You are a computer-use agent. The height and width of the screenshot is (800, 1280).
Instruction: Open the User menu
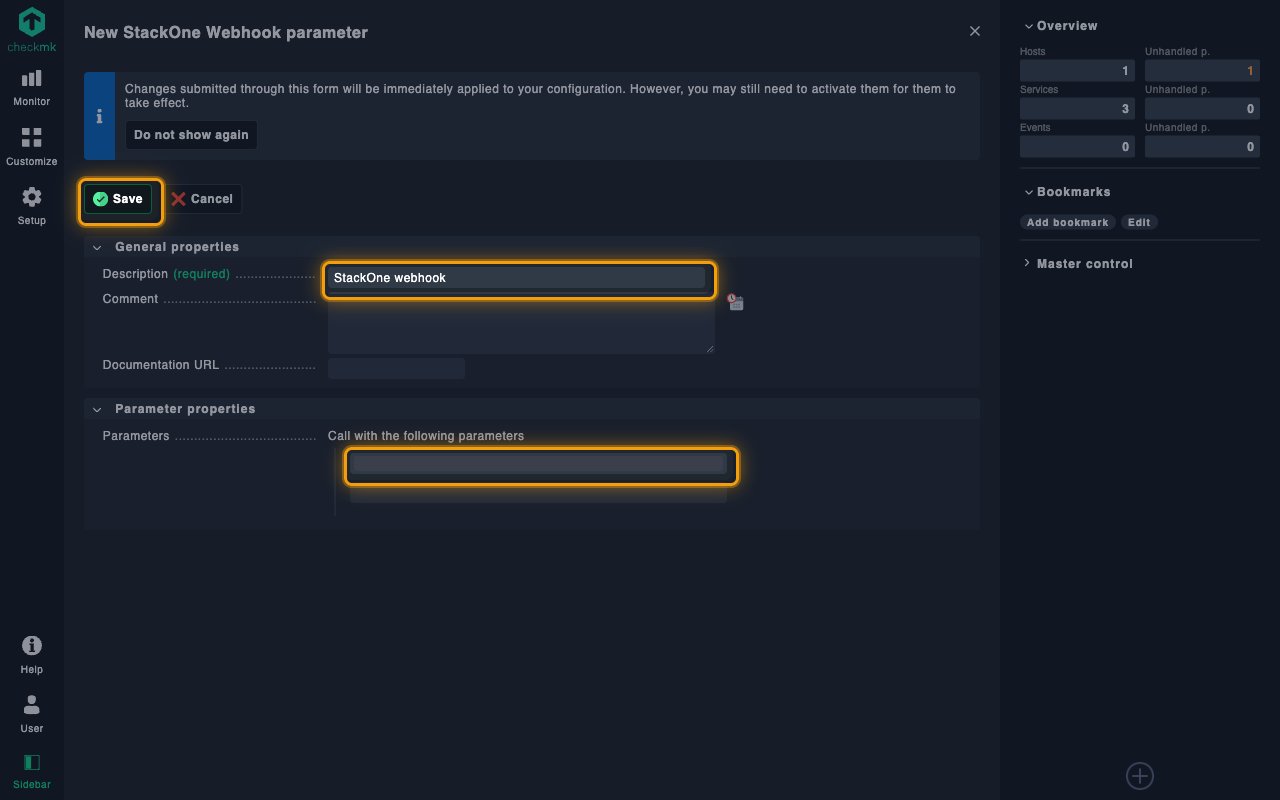pyautogui.click(x=32, y=714)
